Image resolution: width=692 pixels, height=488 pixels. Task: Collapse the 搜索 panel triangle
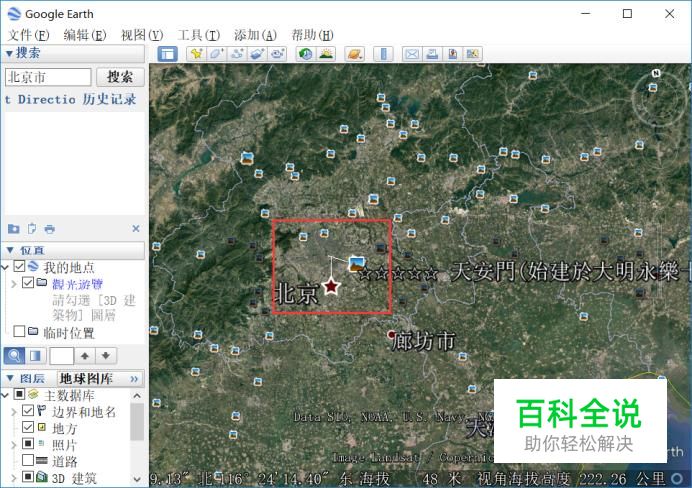(9, 54)
